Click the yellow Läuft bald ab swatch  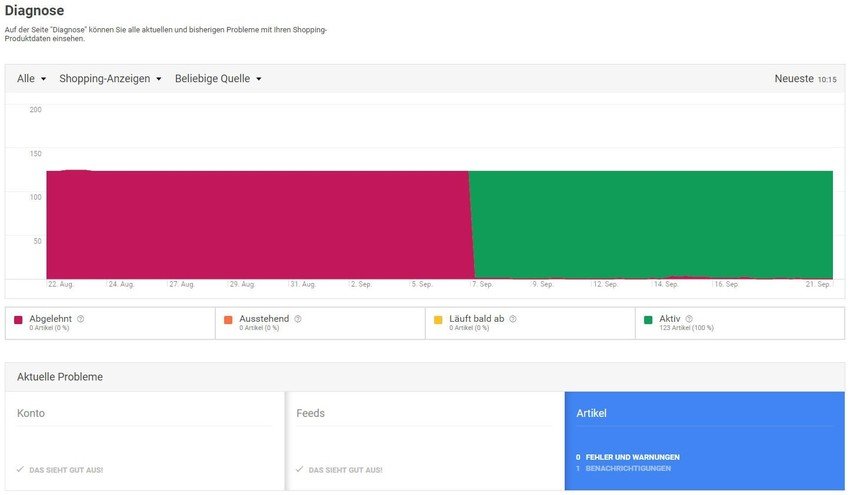click(x=438, y=320)
